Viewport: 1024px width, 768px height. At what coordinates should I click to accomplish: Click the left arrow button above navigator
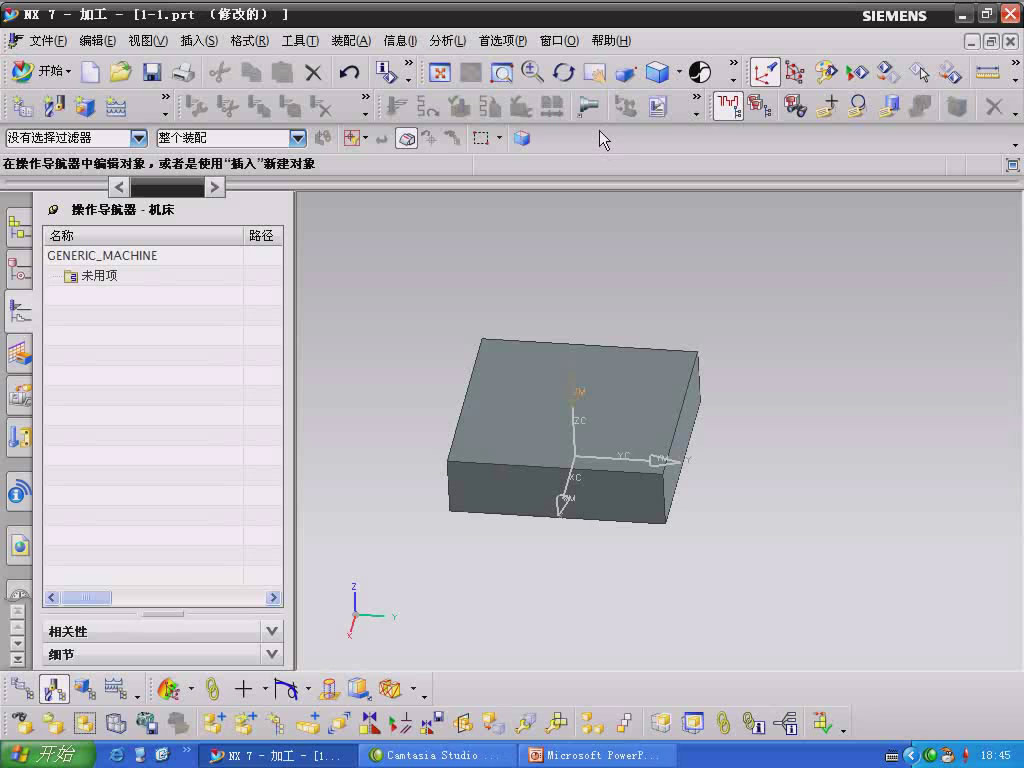pyautogui.click(x=118, y=187)
